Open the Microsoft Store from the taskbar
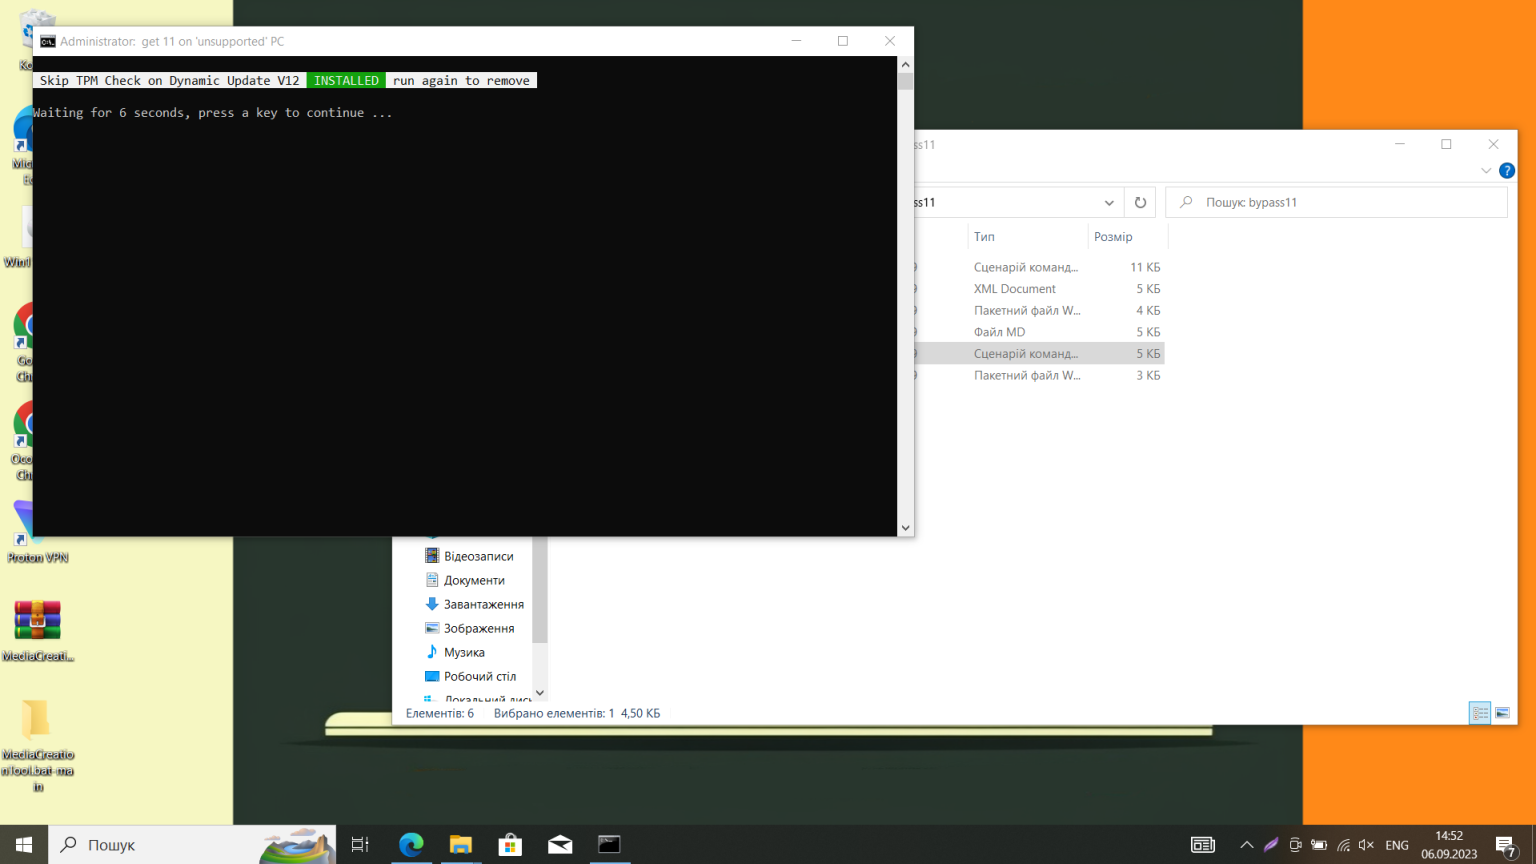This screenshot has height=864, width=1536. 510,845
